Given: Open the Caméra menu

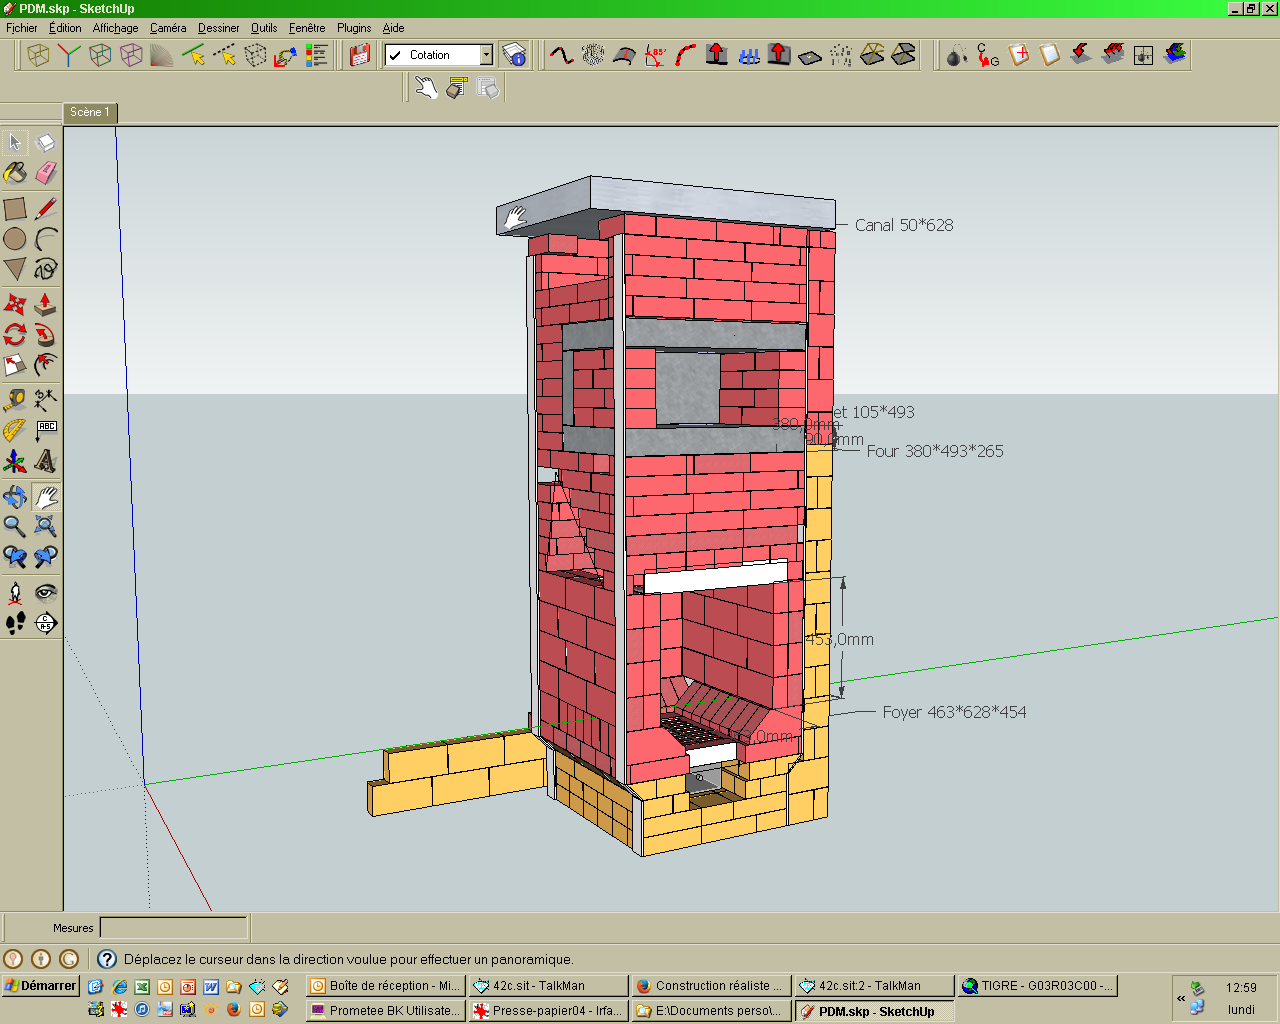Looking at the screenshot, I should tap(168, 28).
